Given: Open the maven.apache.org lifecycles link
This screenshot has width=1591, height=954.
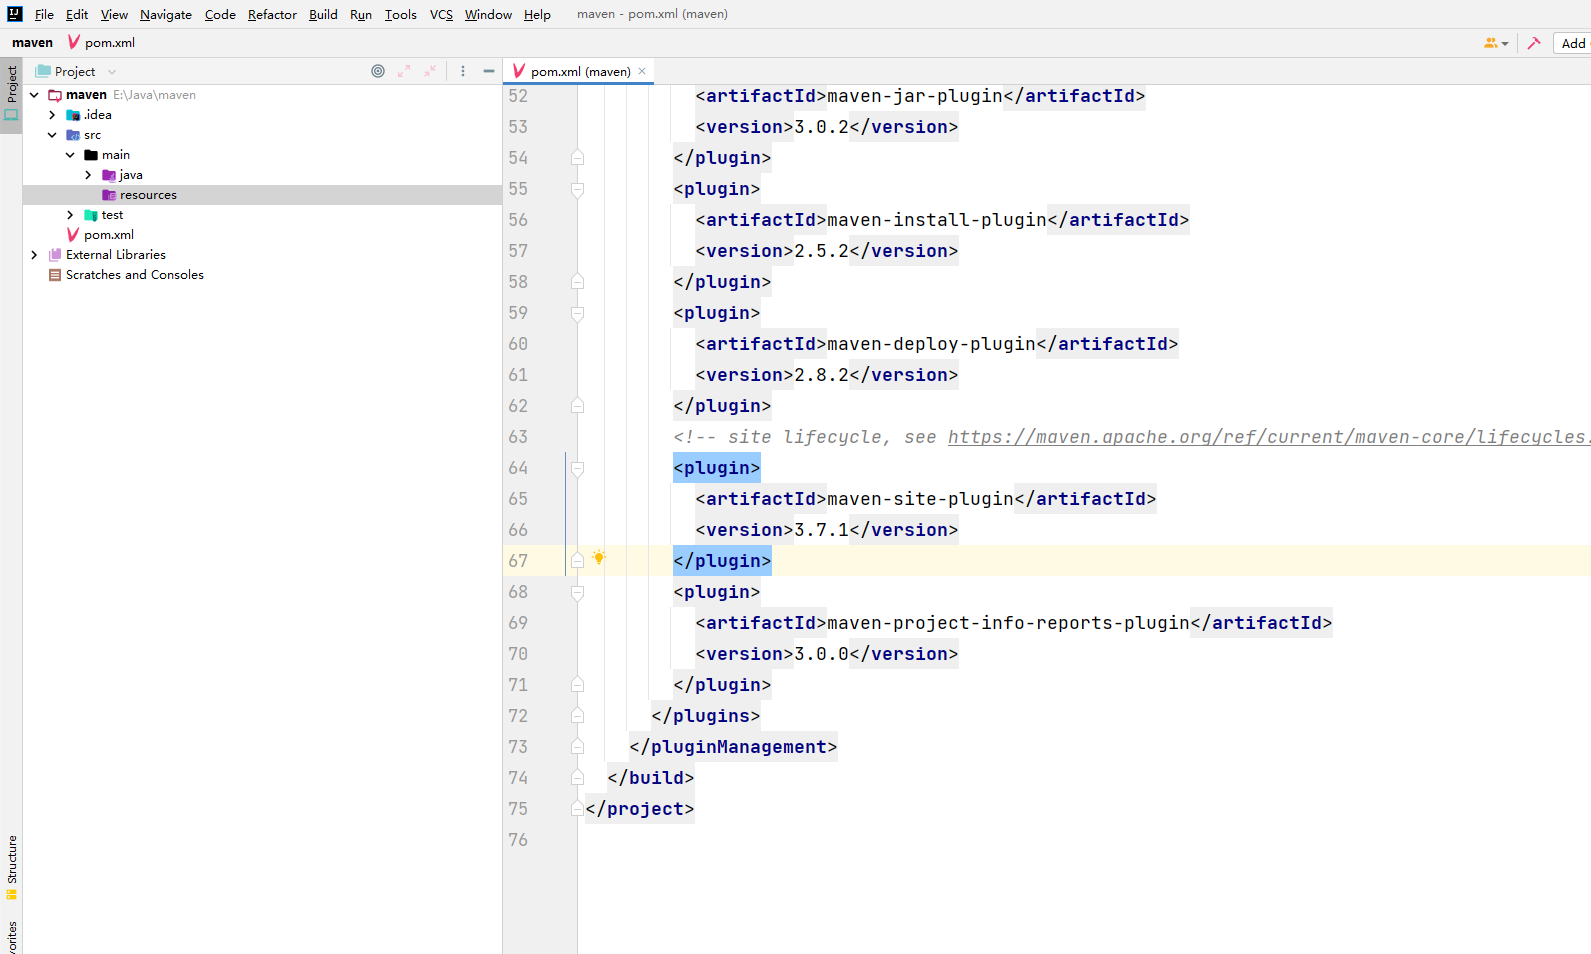Looking at the screenshot, I should click(1268, 437).
